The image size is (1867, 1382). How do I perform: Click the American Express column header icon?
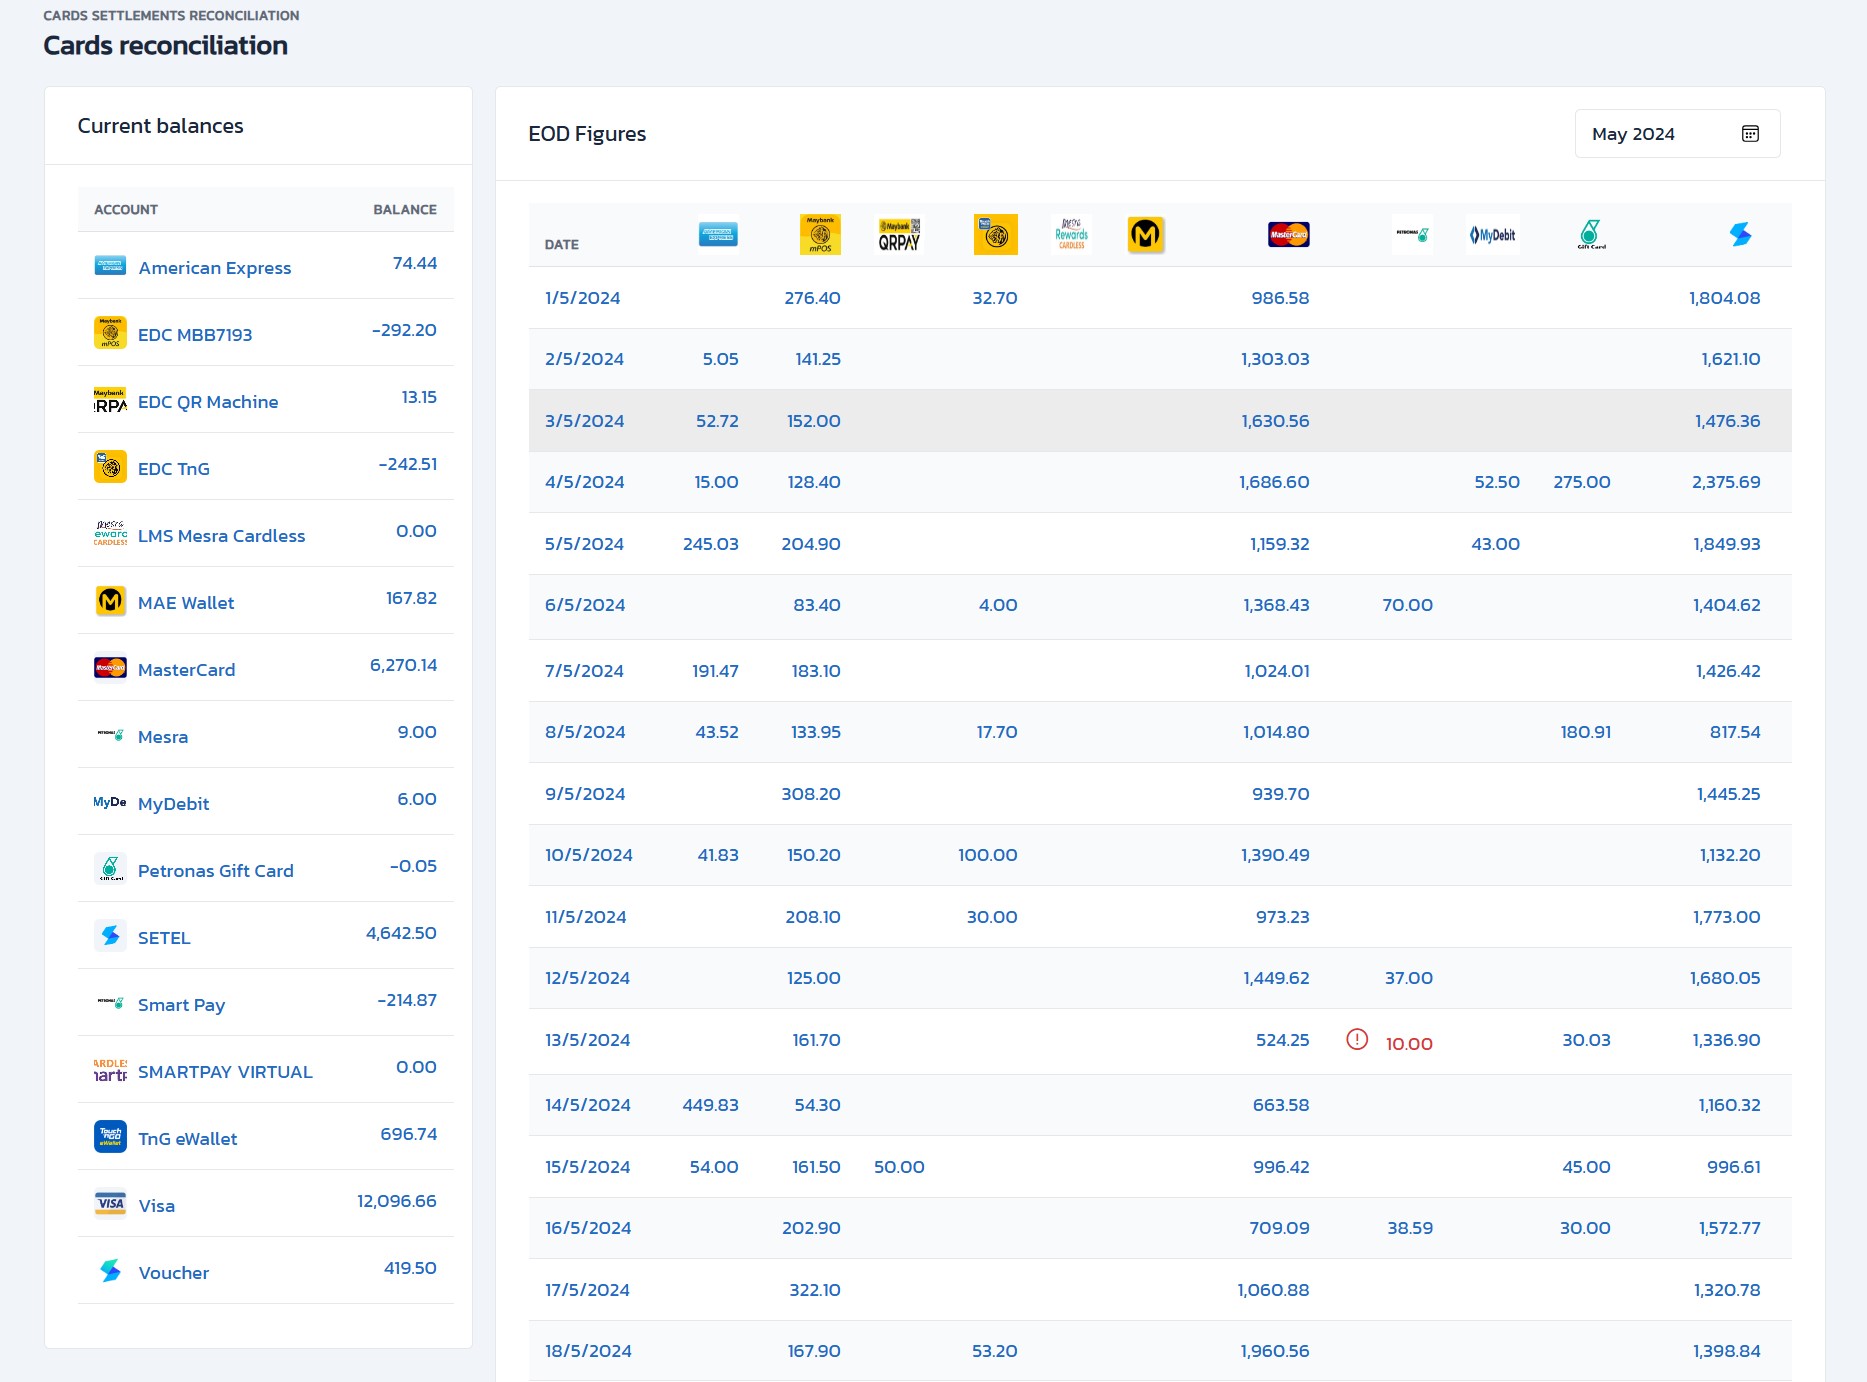coord(717,234)
